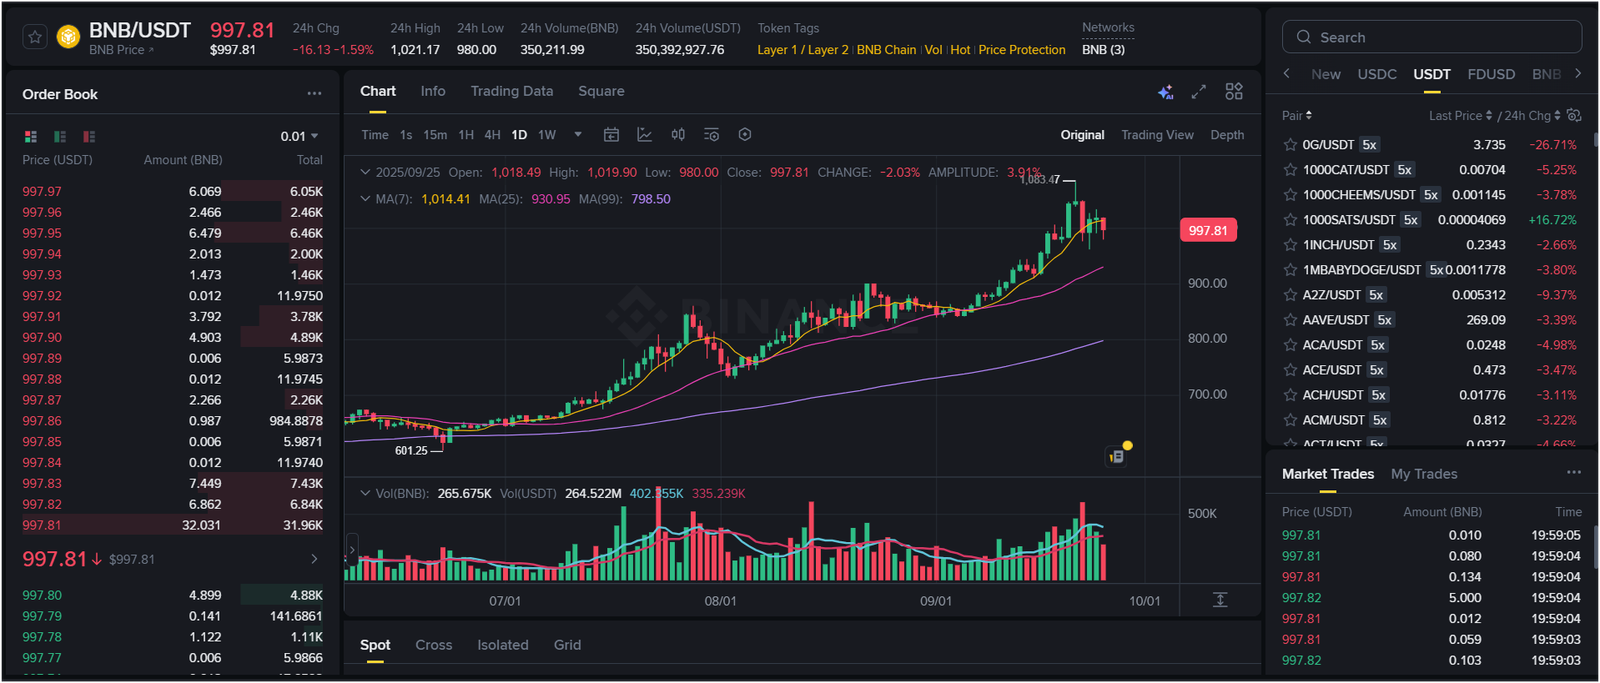The width and height of the screenshot is (1600, 683).
Task: Open the go-to-date calendar icon
Action: point(611,135)
